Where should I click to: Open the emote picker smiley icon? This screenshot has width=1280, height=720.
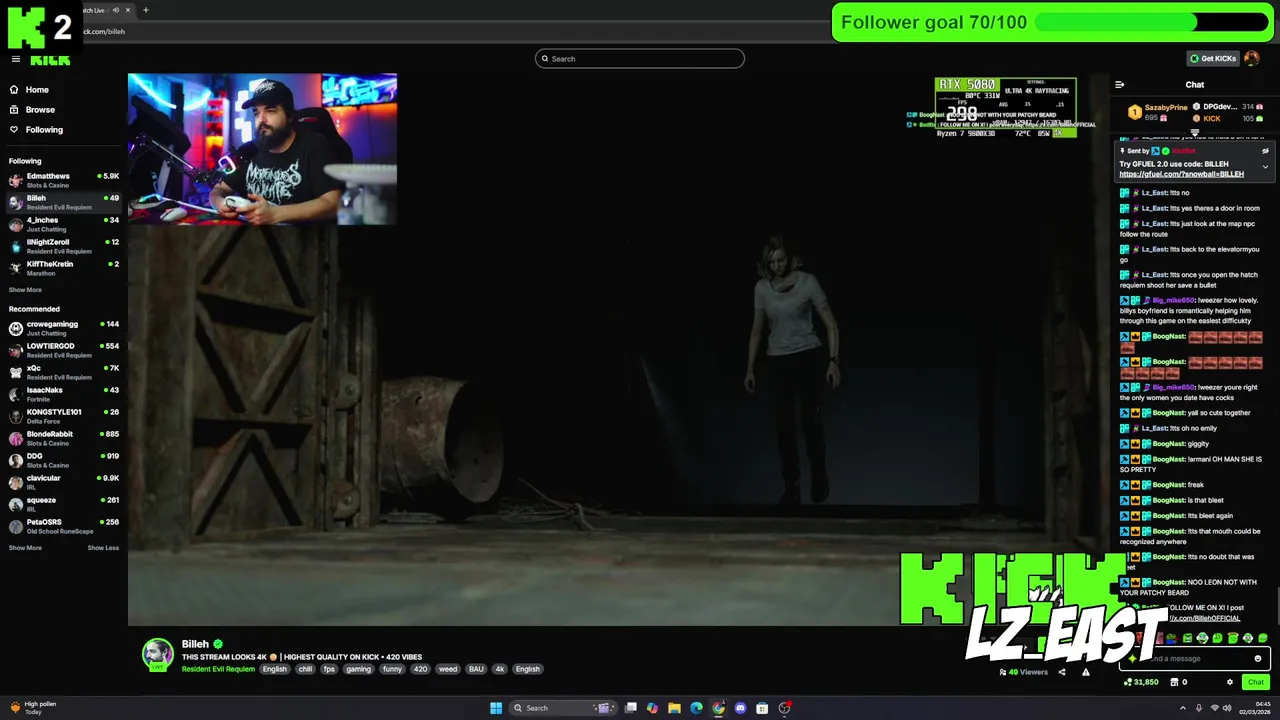tap(1258, 659)
